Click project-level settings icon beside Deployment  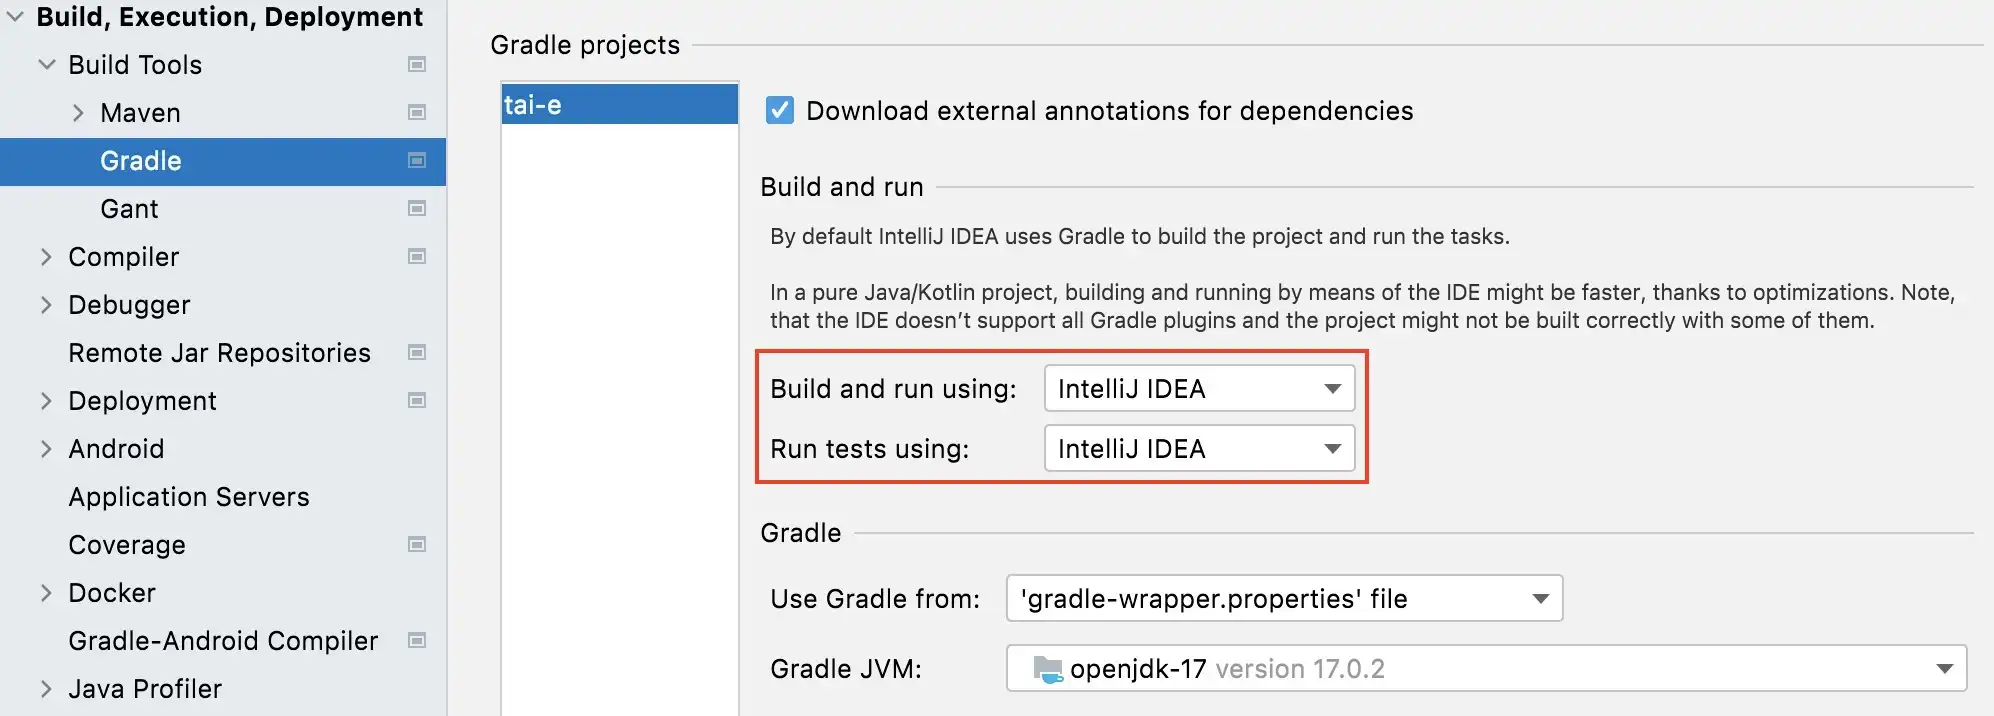(417, 401)
